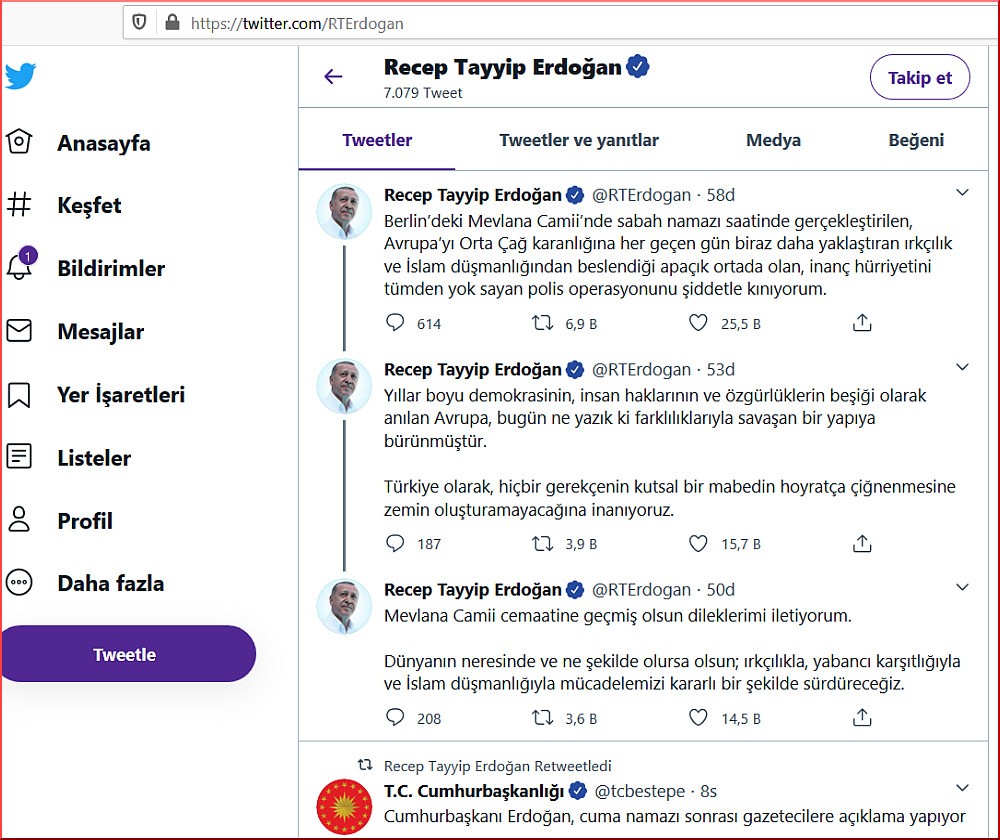This screenshot has width=1000, height=840.
Task: Reply to the tweet with 187 replies
Action: pyautogui.click(x=395, y=543)
